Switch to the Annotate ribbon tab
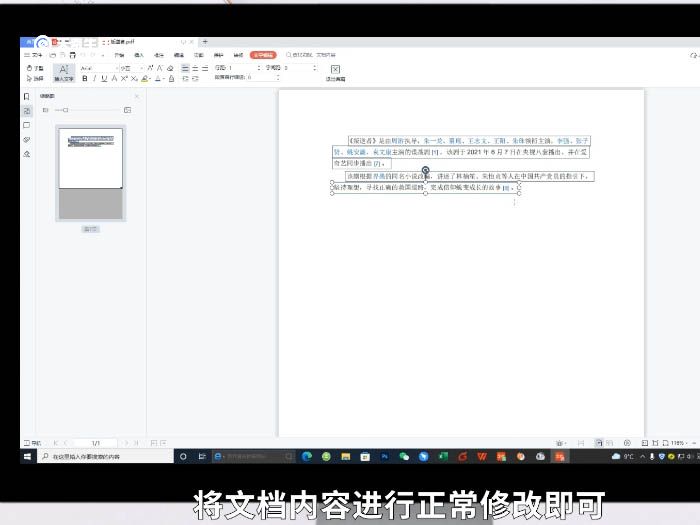 (x=159, y=55)
